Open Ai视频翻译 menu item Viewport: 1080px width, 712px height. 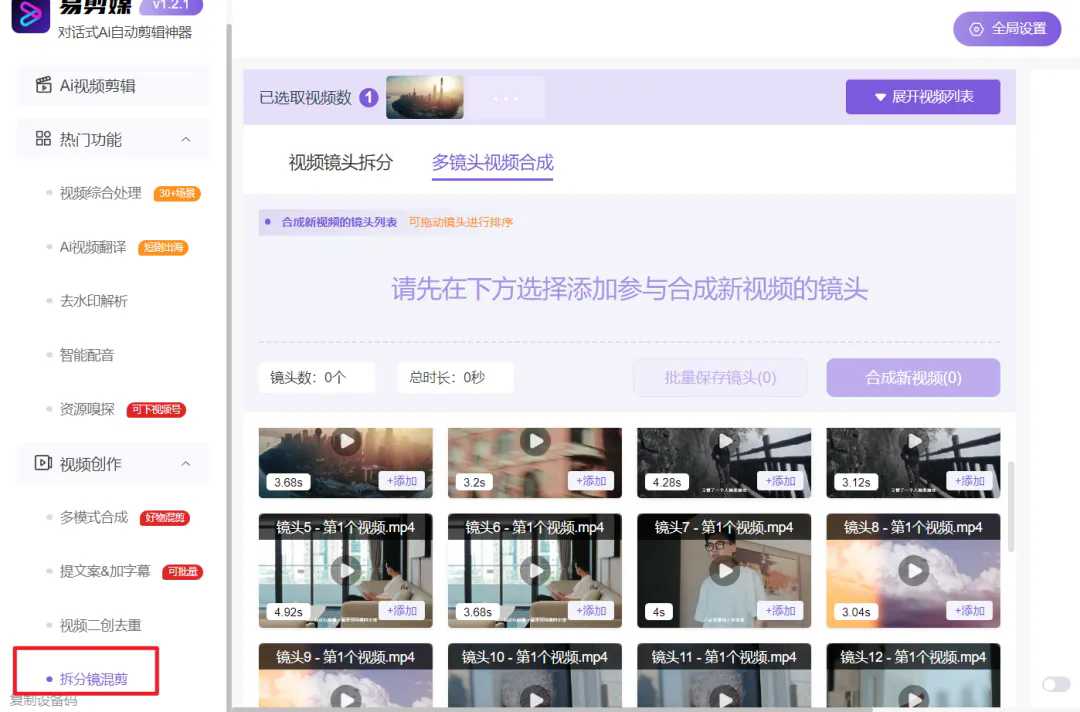click(93, 247)
